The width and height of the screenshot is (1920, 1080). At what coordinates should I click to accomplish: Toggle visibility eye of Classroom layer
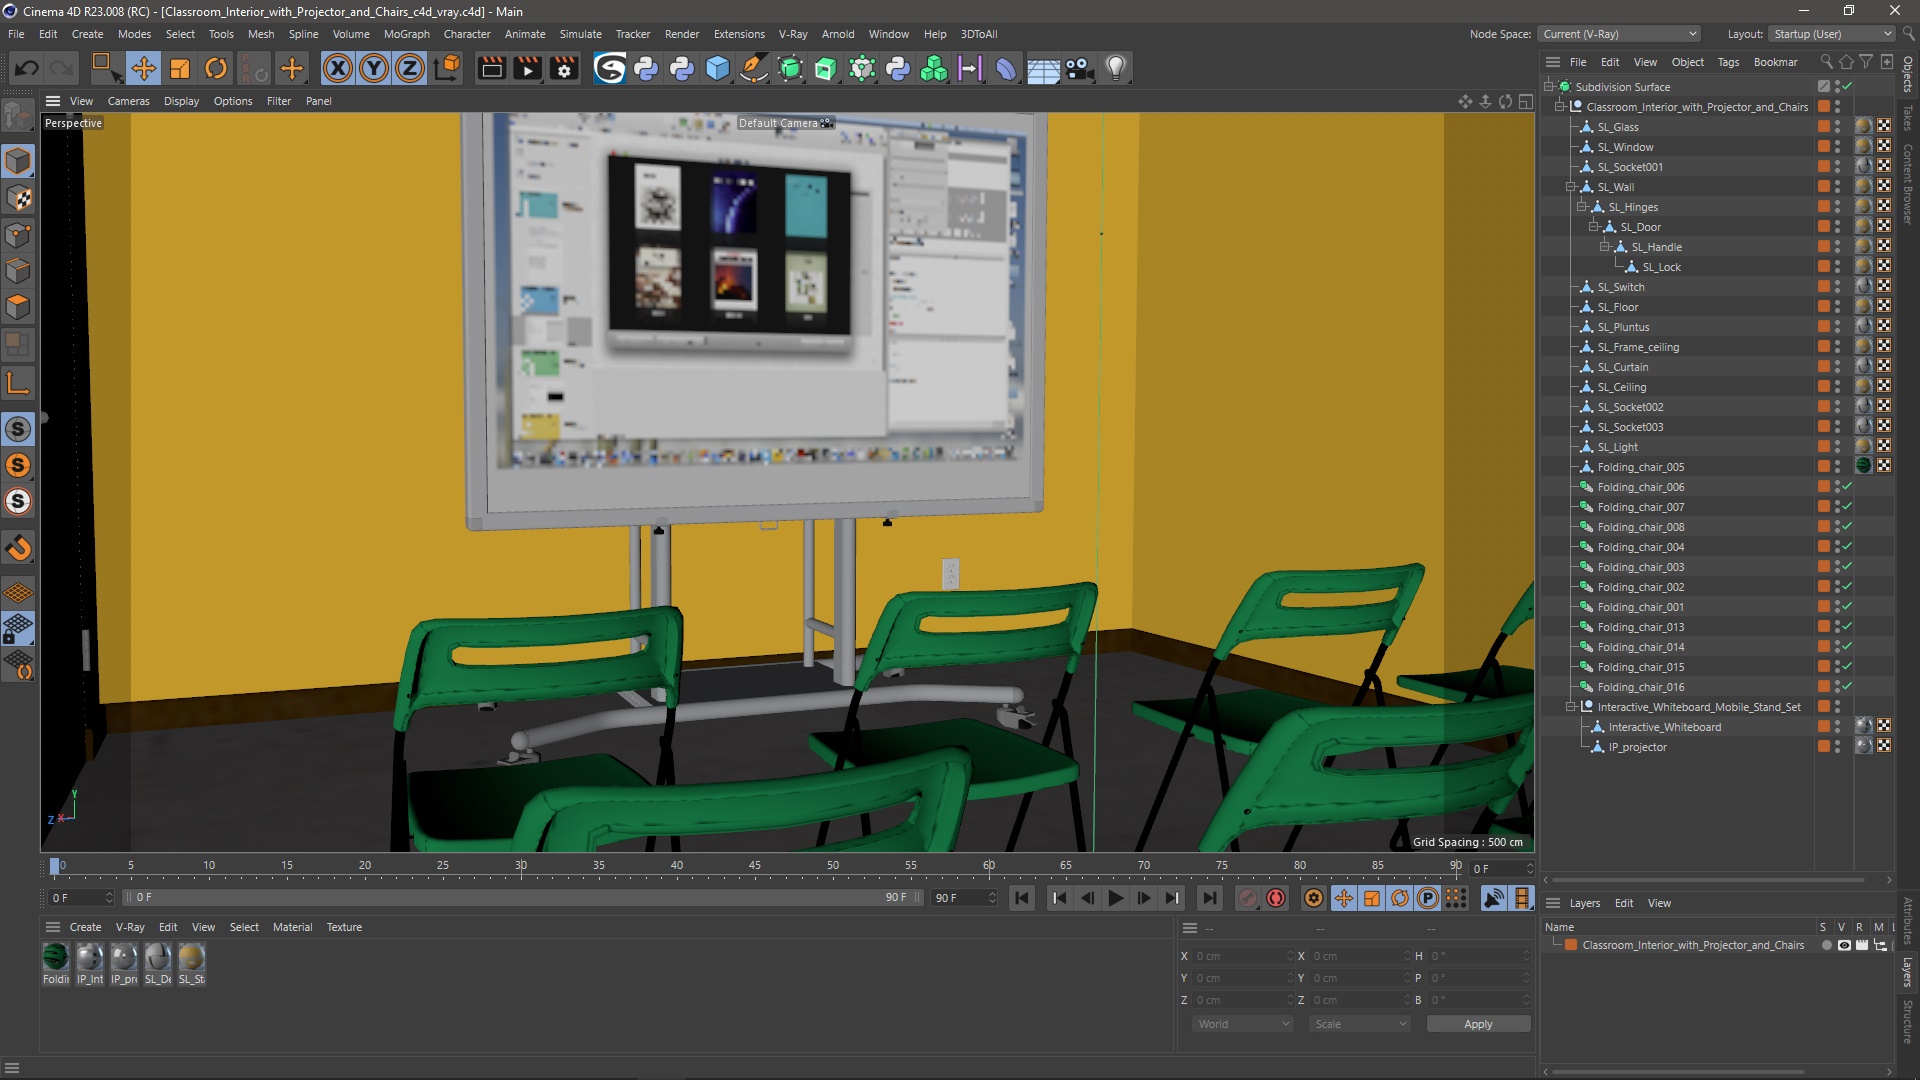[x=1844, y=945]
